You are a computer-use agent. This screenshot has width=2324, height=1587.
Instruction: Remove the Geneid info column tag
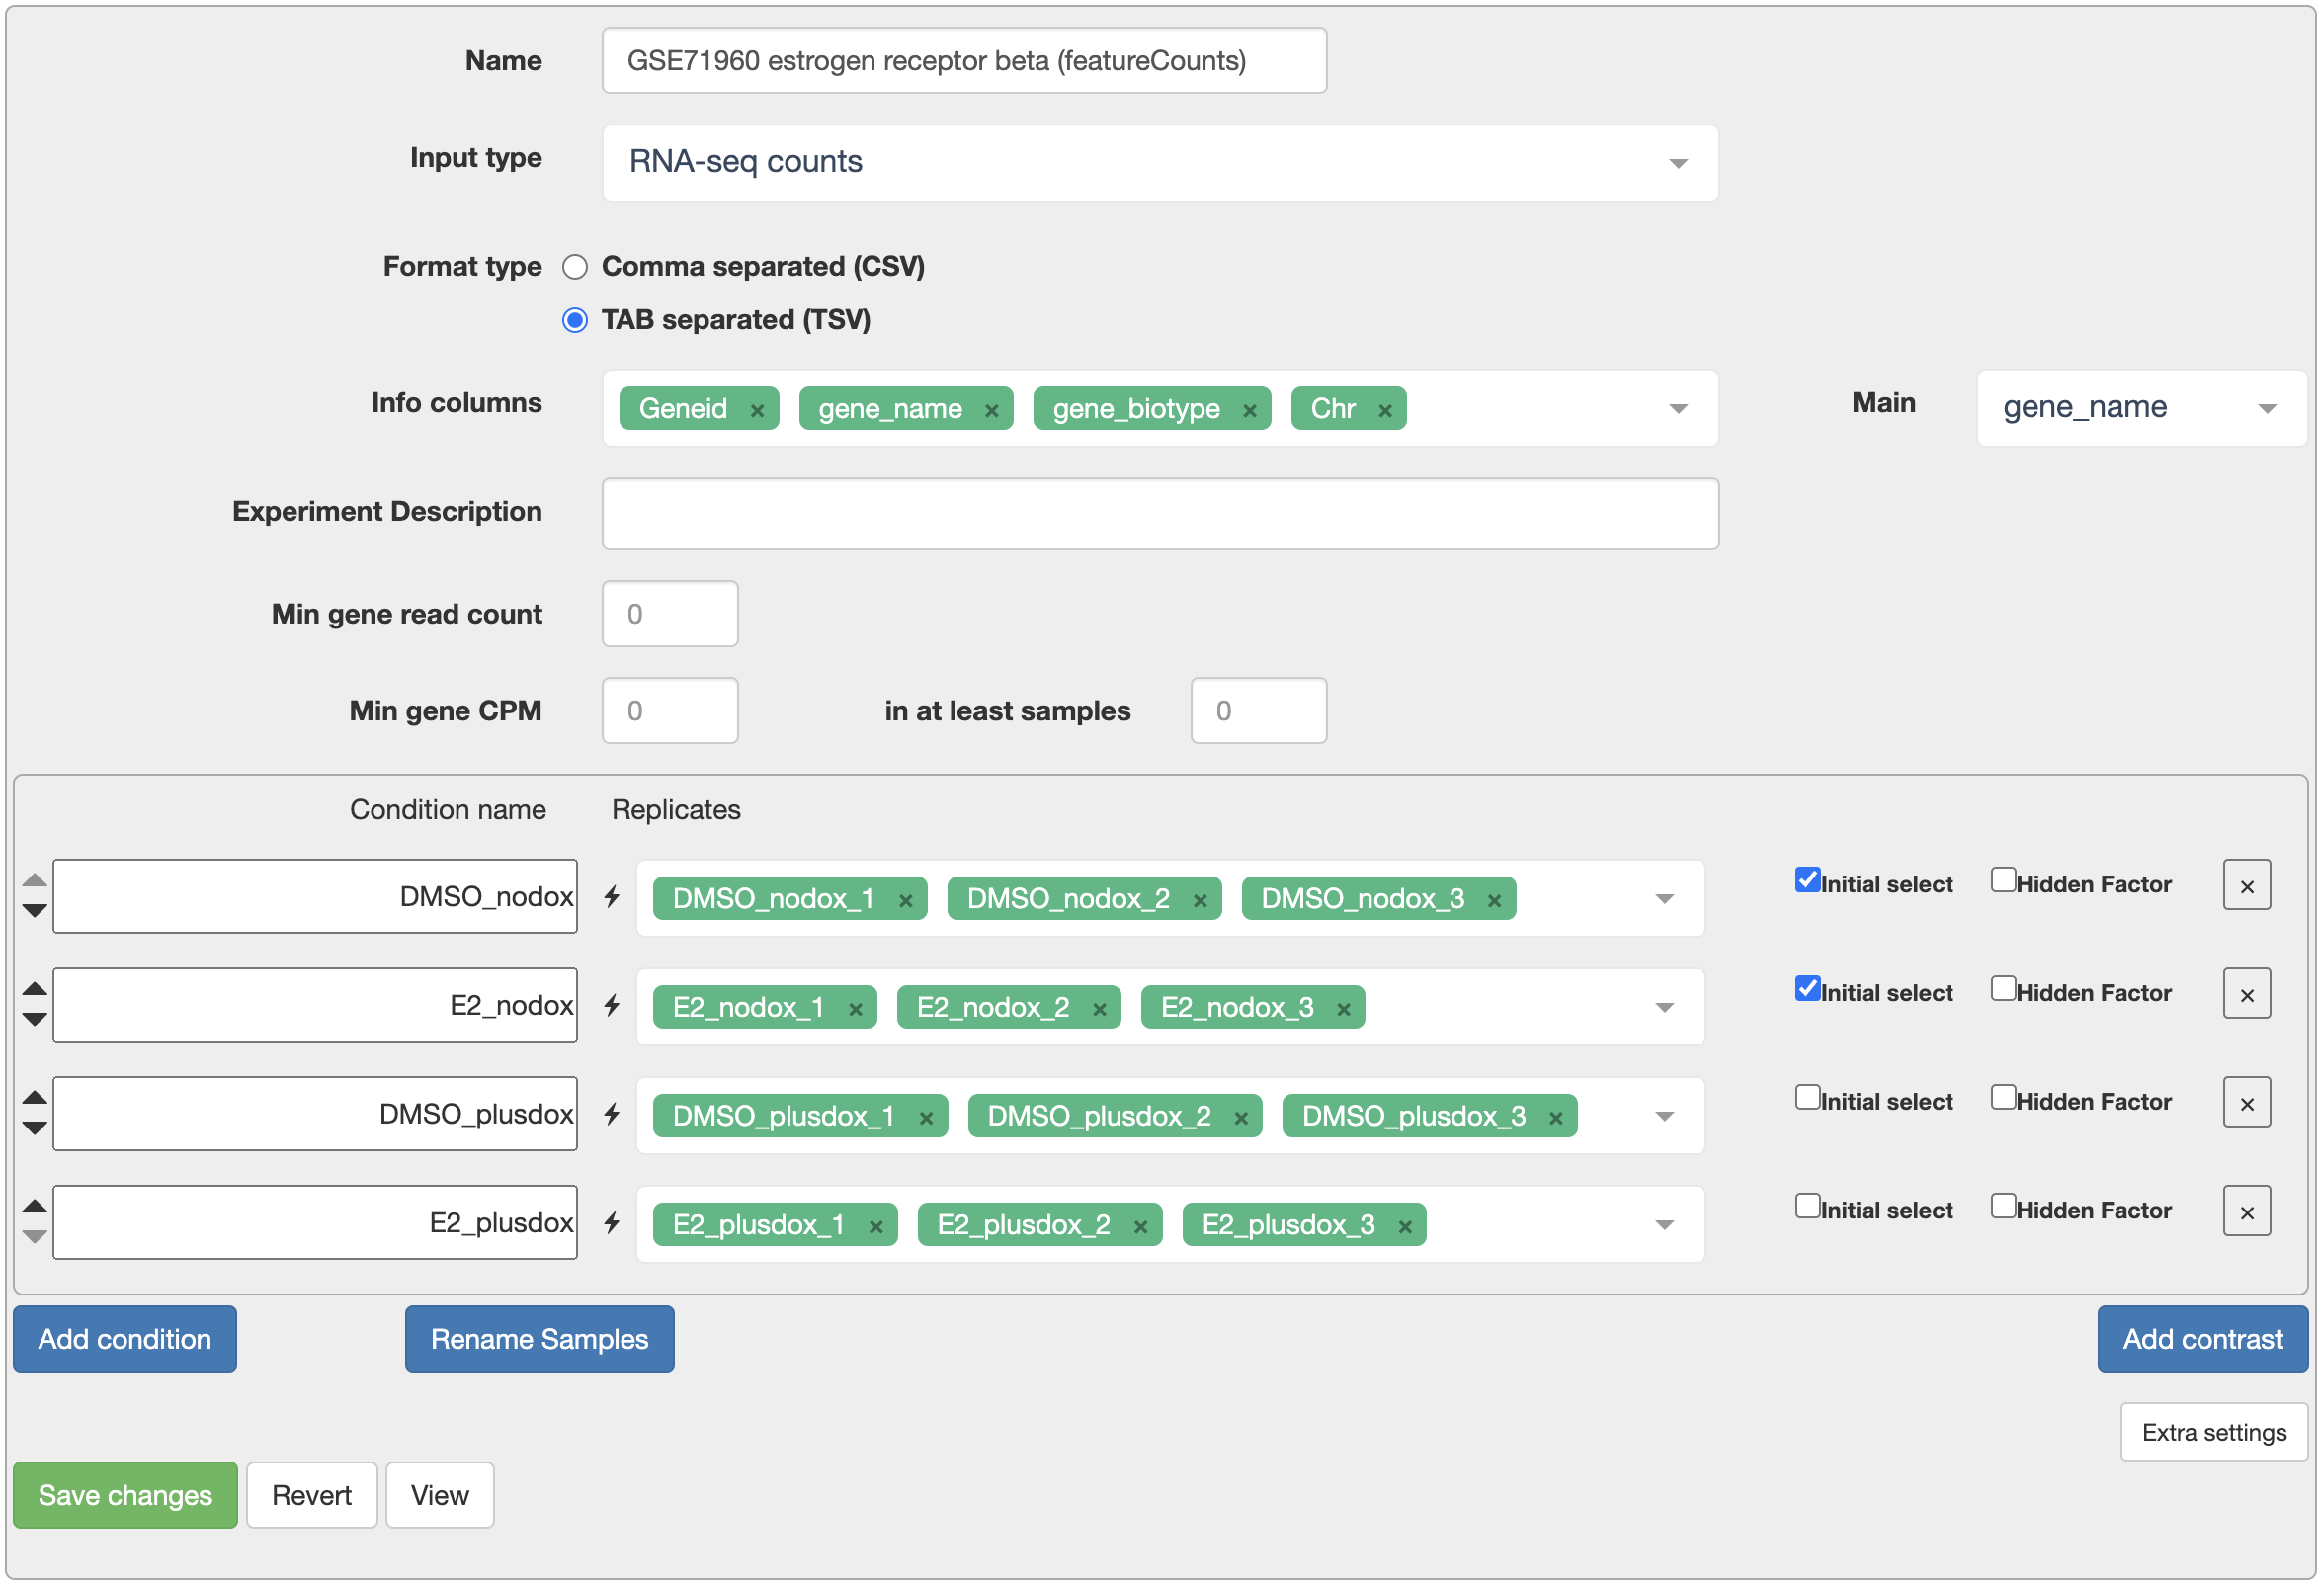757,410
